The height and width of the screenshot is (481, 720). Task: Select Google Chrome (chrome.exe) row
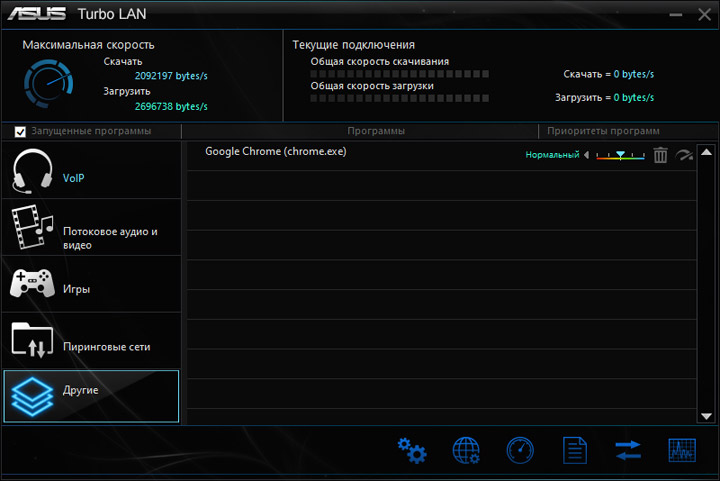pos(441,156)
